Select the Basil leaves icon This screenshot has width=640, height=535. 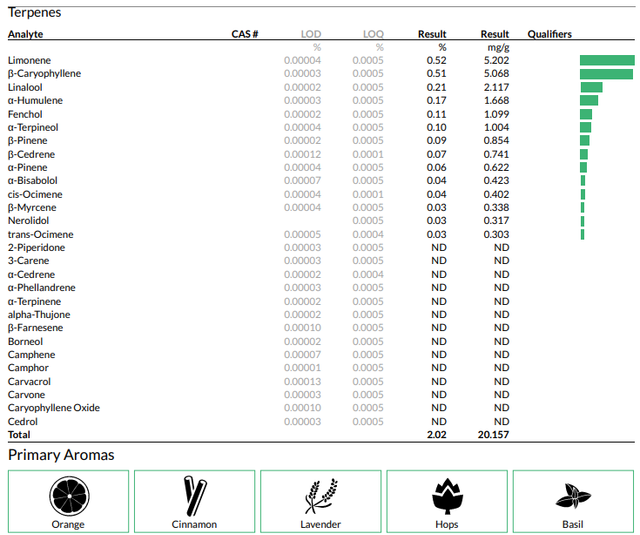(x=573, y=496)
